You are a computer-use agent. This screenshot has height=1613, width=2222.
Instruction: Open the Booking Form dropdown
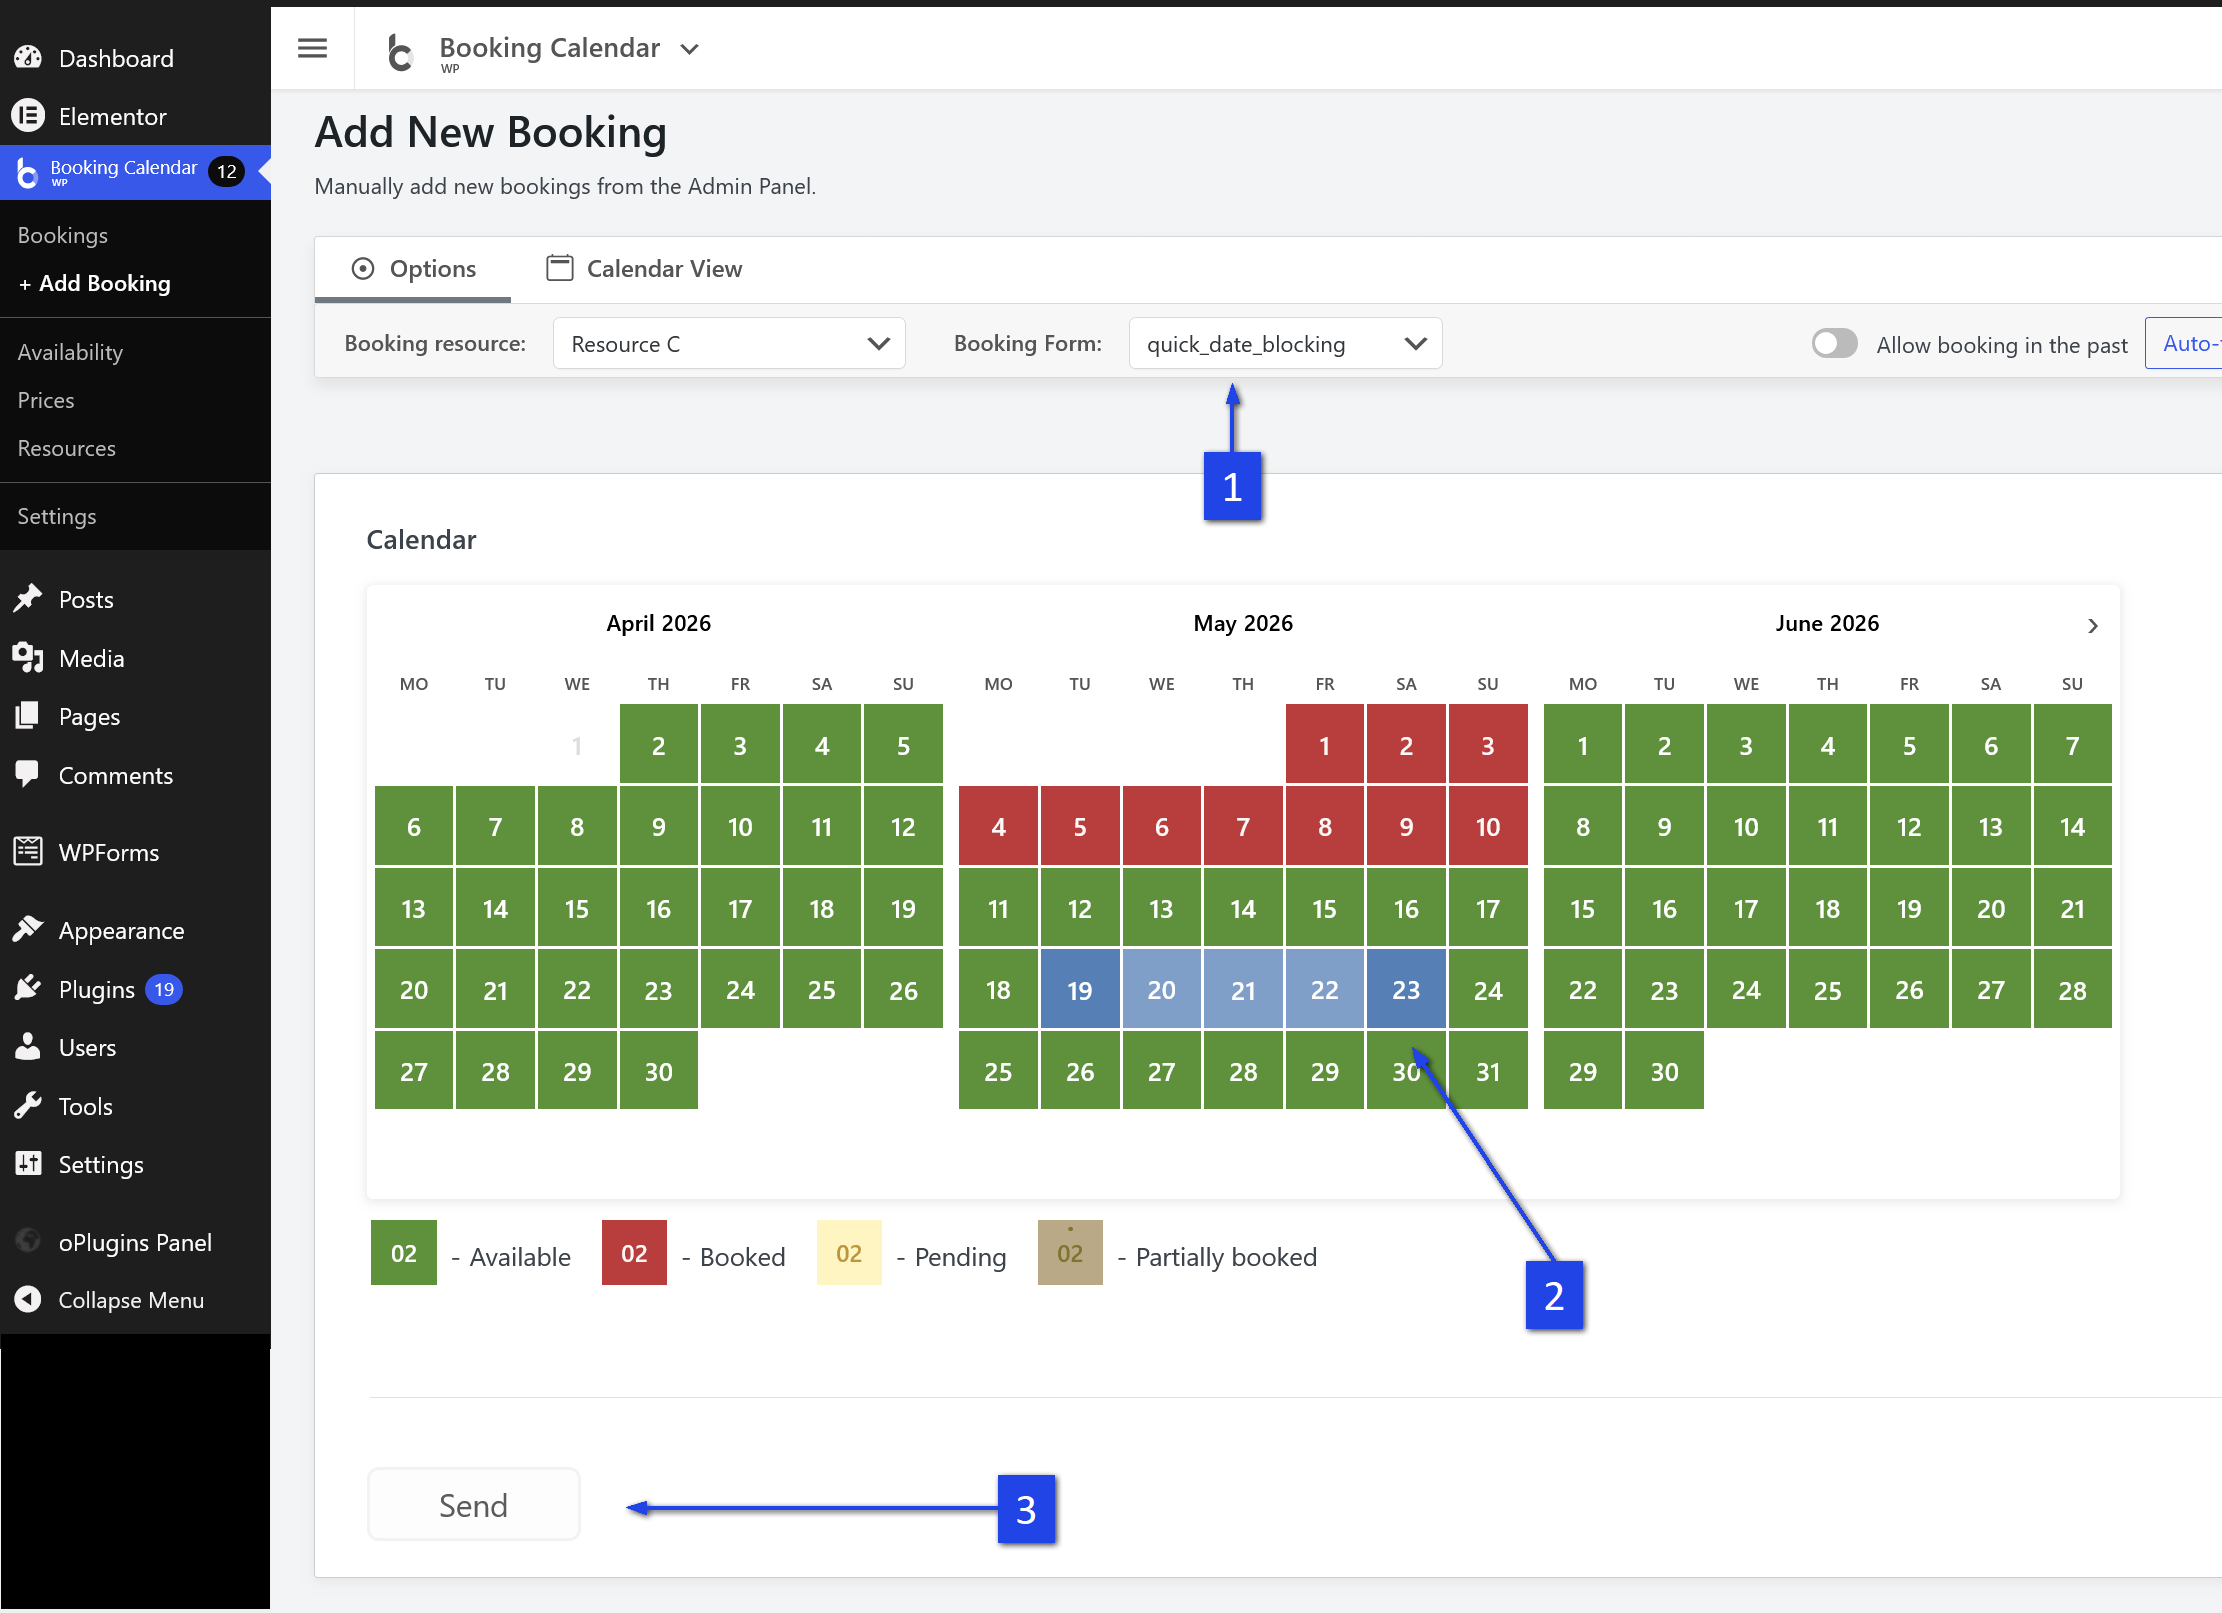1285,344
